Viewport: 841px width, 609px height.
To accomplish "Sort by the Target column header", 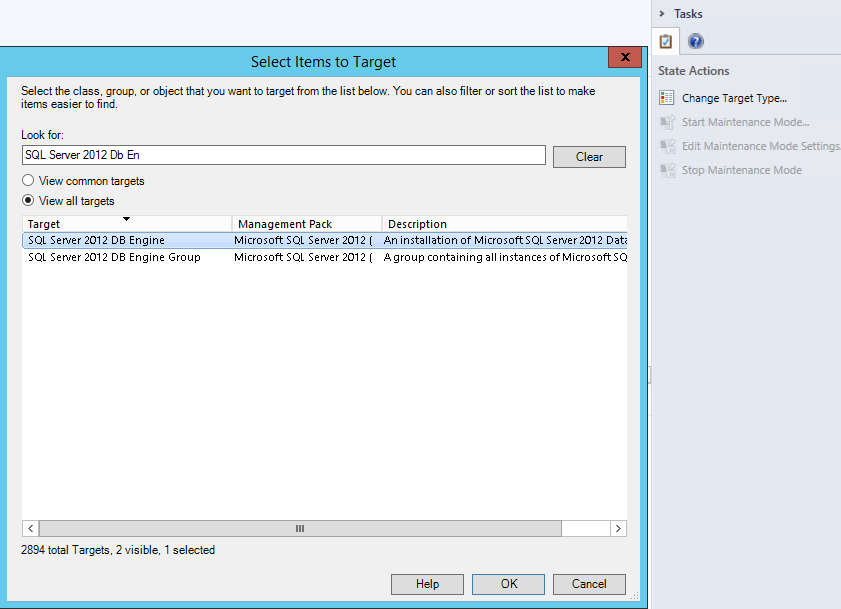I will click(127, 224).
